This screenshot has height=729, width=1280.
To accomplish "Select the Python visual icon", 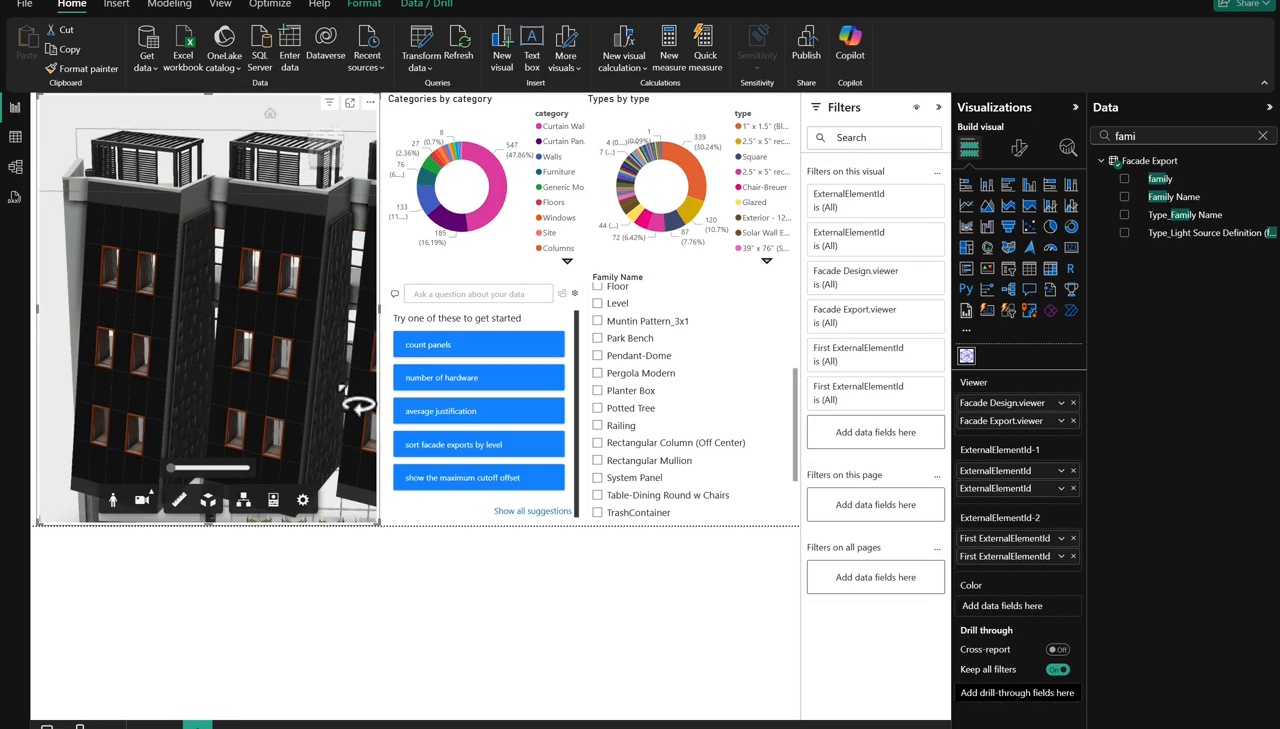I will [x=966, y=289].
